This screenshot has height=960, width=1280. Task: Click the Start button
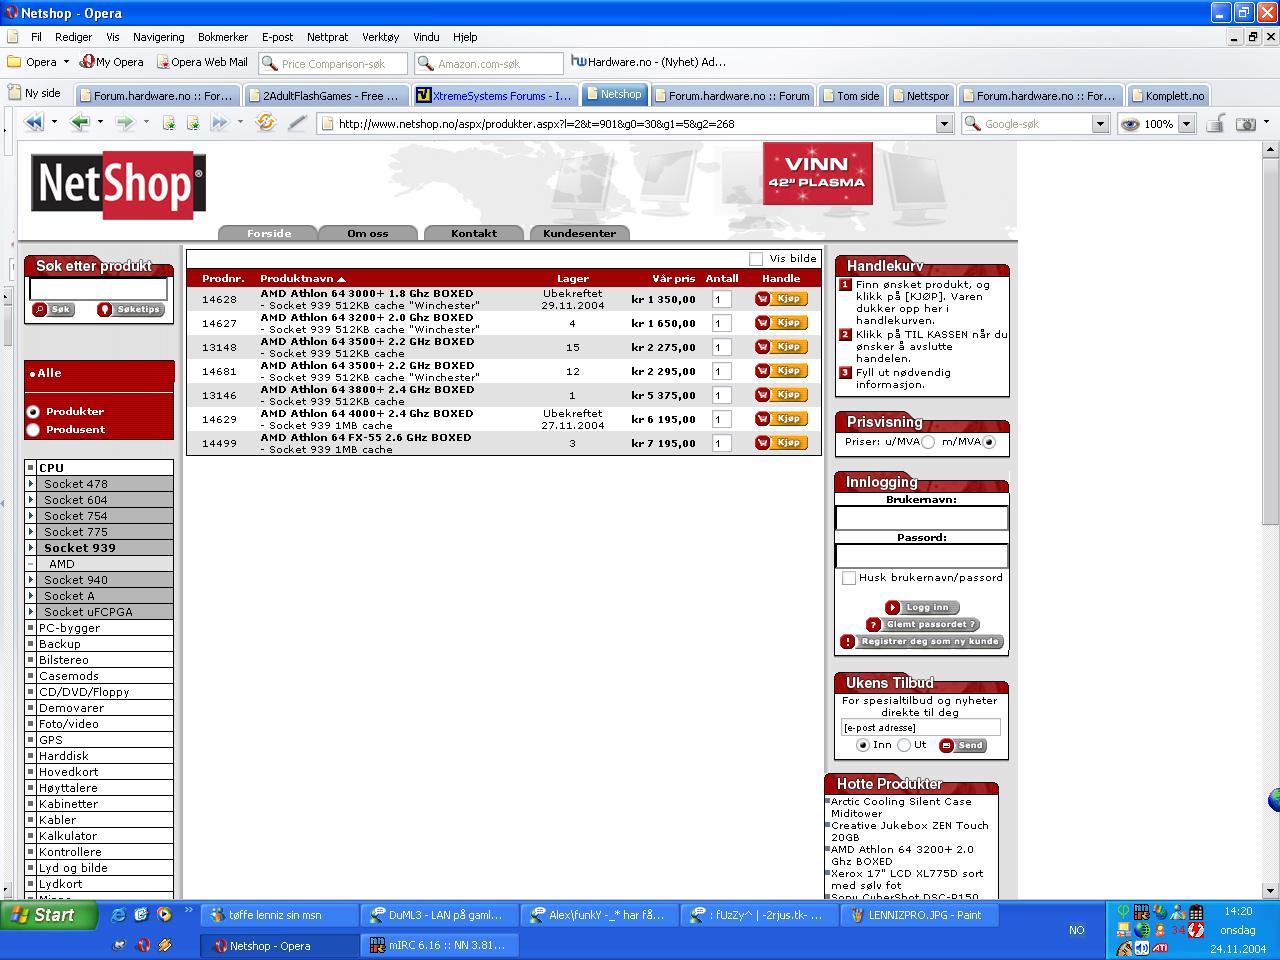pos(49,915)
